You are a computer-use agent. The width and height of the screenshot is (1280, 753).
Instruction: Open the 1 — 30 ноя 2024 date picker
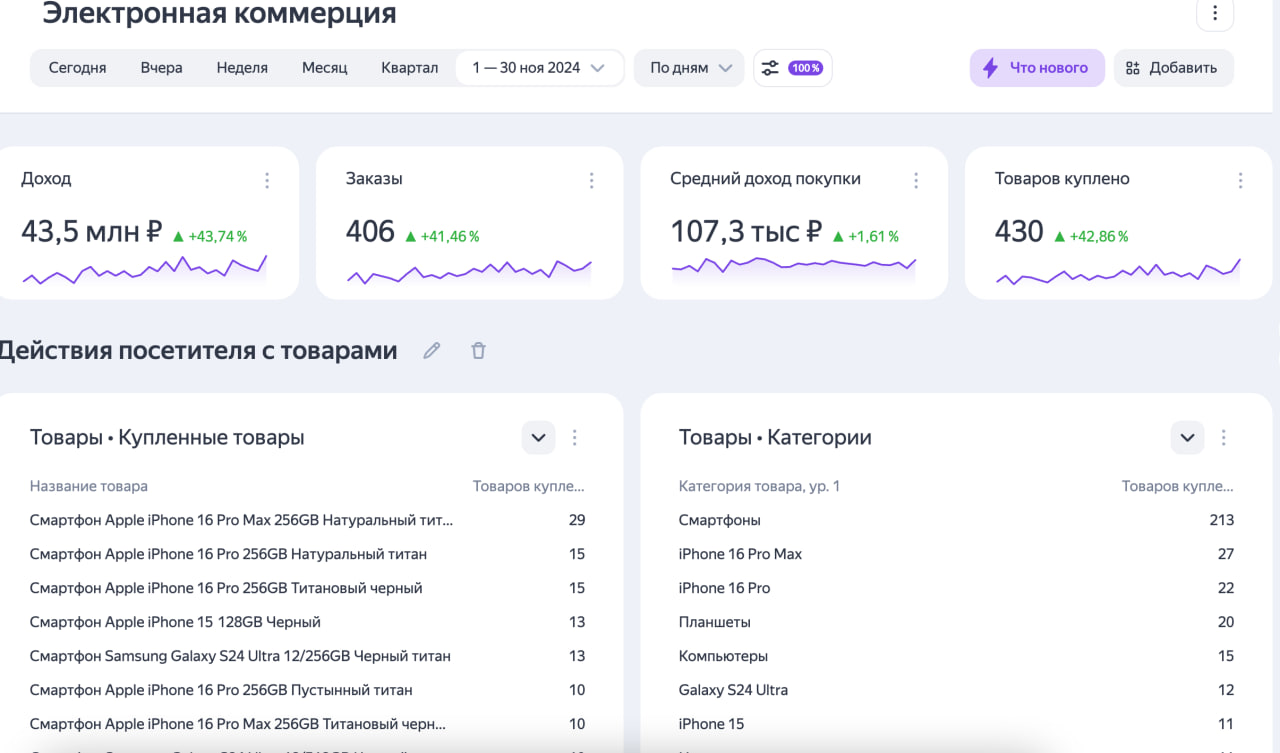click(x=539, y=67)
